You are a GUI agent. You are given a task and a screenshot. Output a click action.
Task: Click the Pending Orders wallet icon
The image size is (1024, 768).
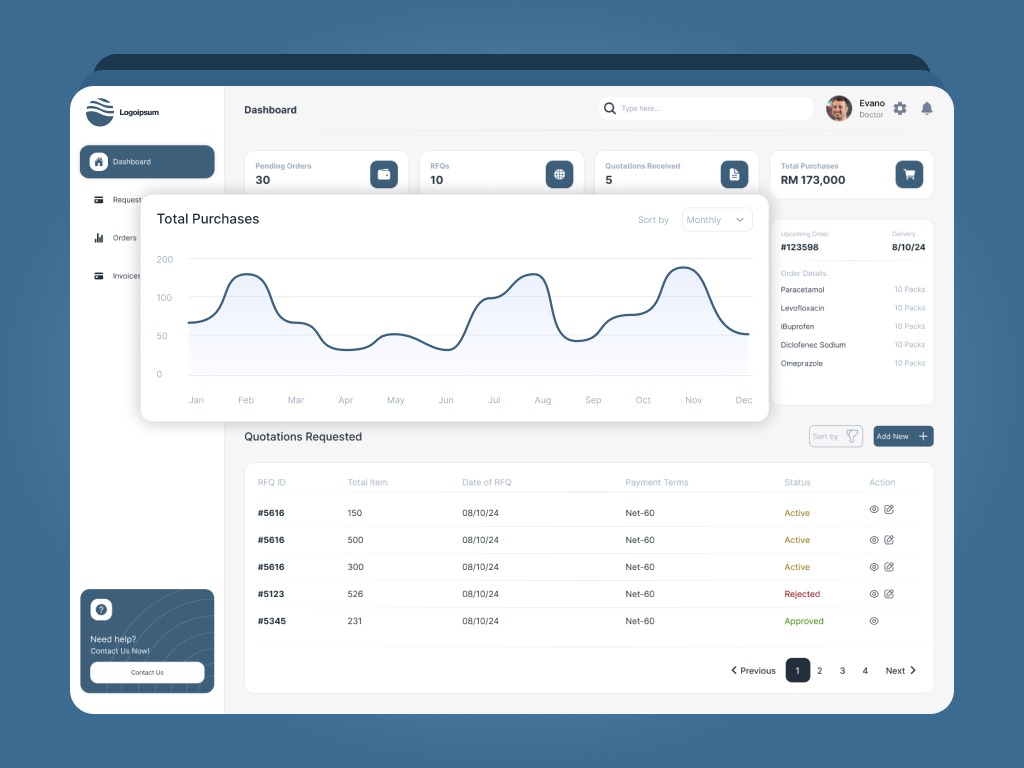pyautogui.click(x=384, y=174)
